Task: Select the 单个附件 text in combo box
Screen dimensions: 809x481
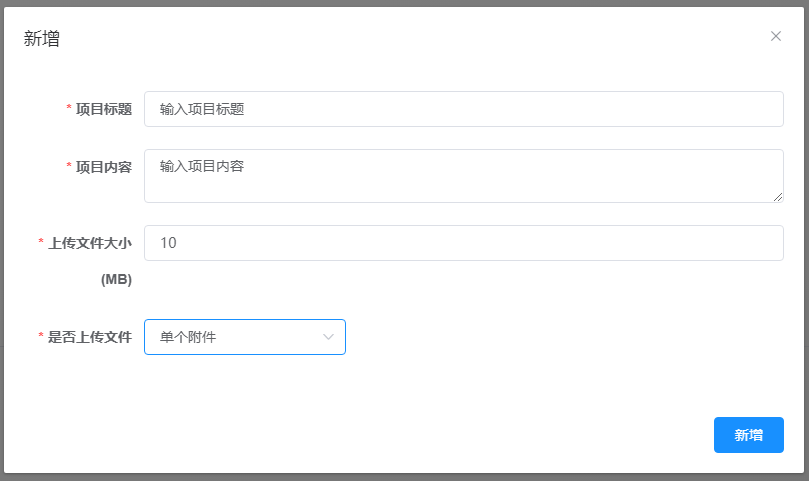Action: pyautogui.click(x=188, y=337)
